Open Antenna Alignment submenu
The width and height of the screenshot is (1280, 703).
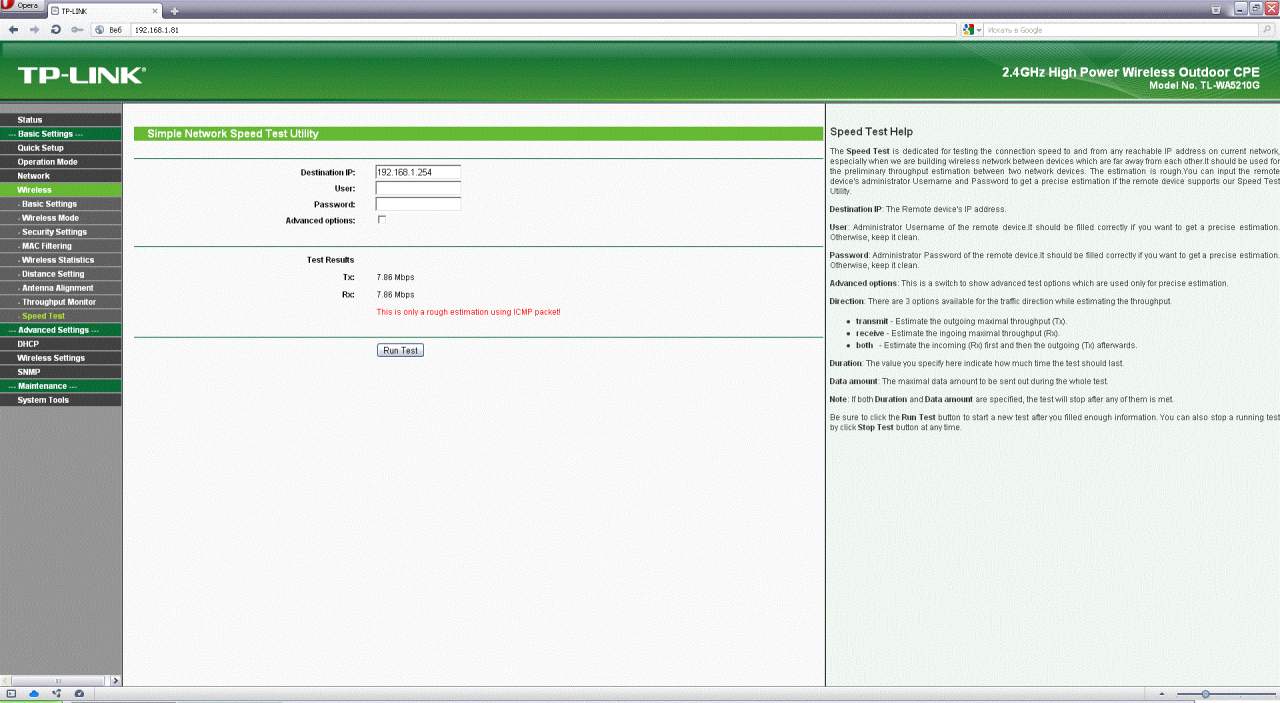click(x=61, y=288)
